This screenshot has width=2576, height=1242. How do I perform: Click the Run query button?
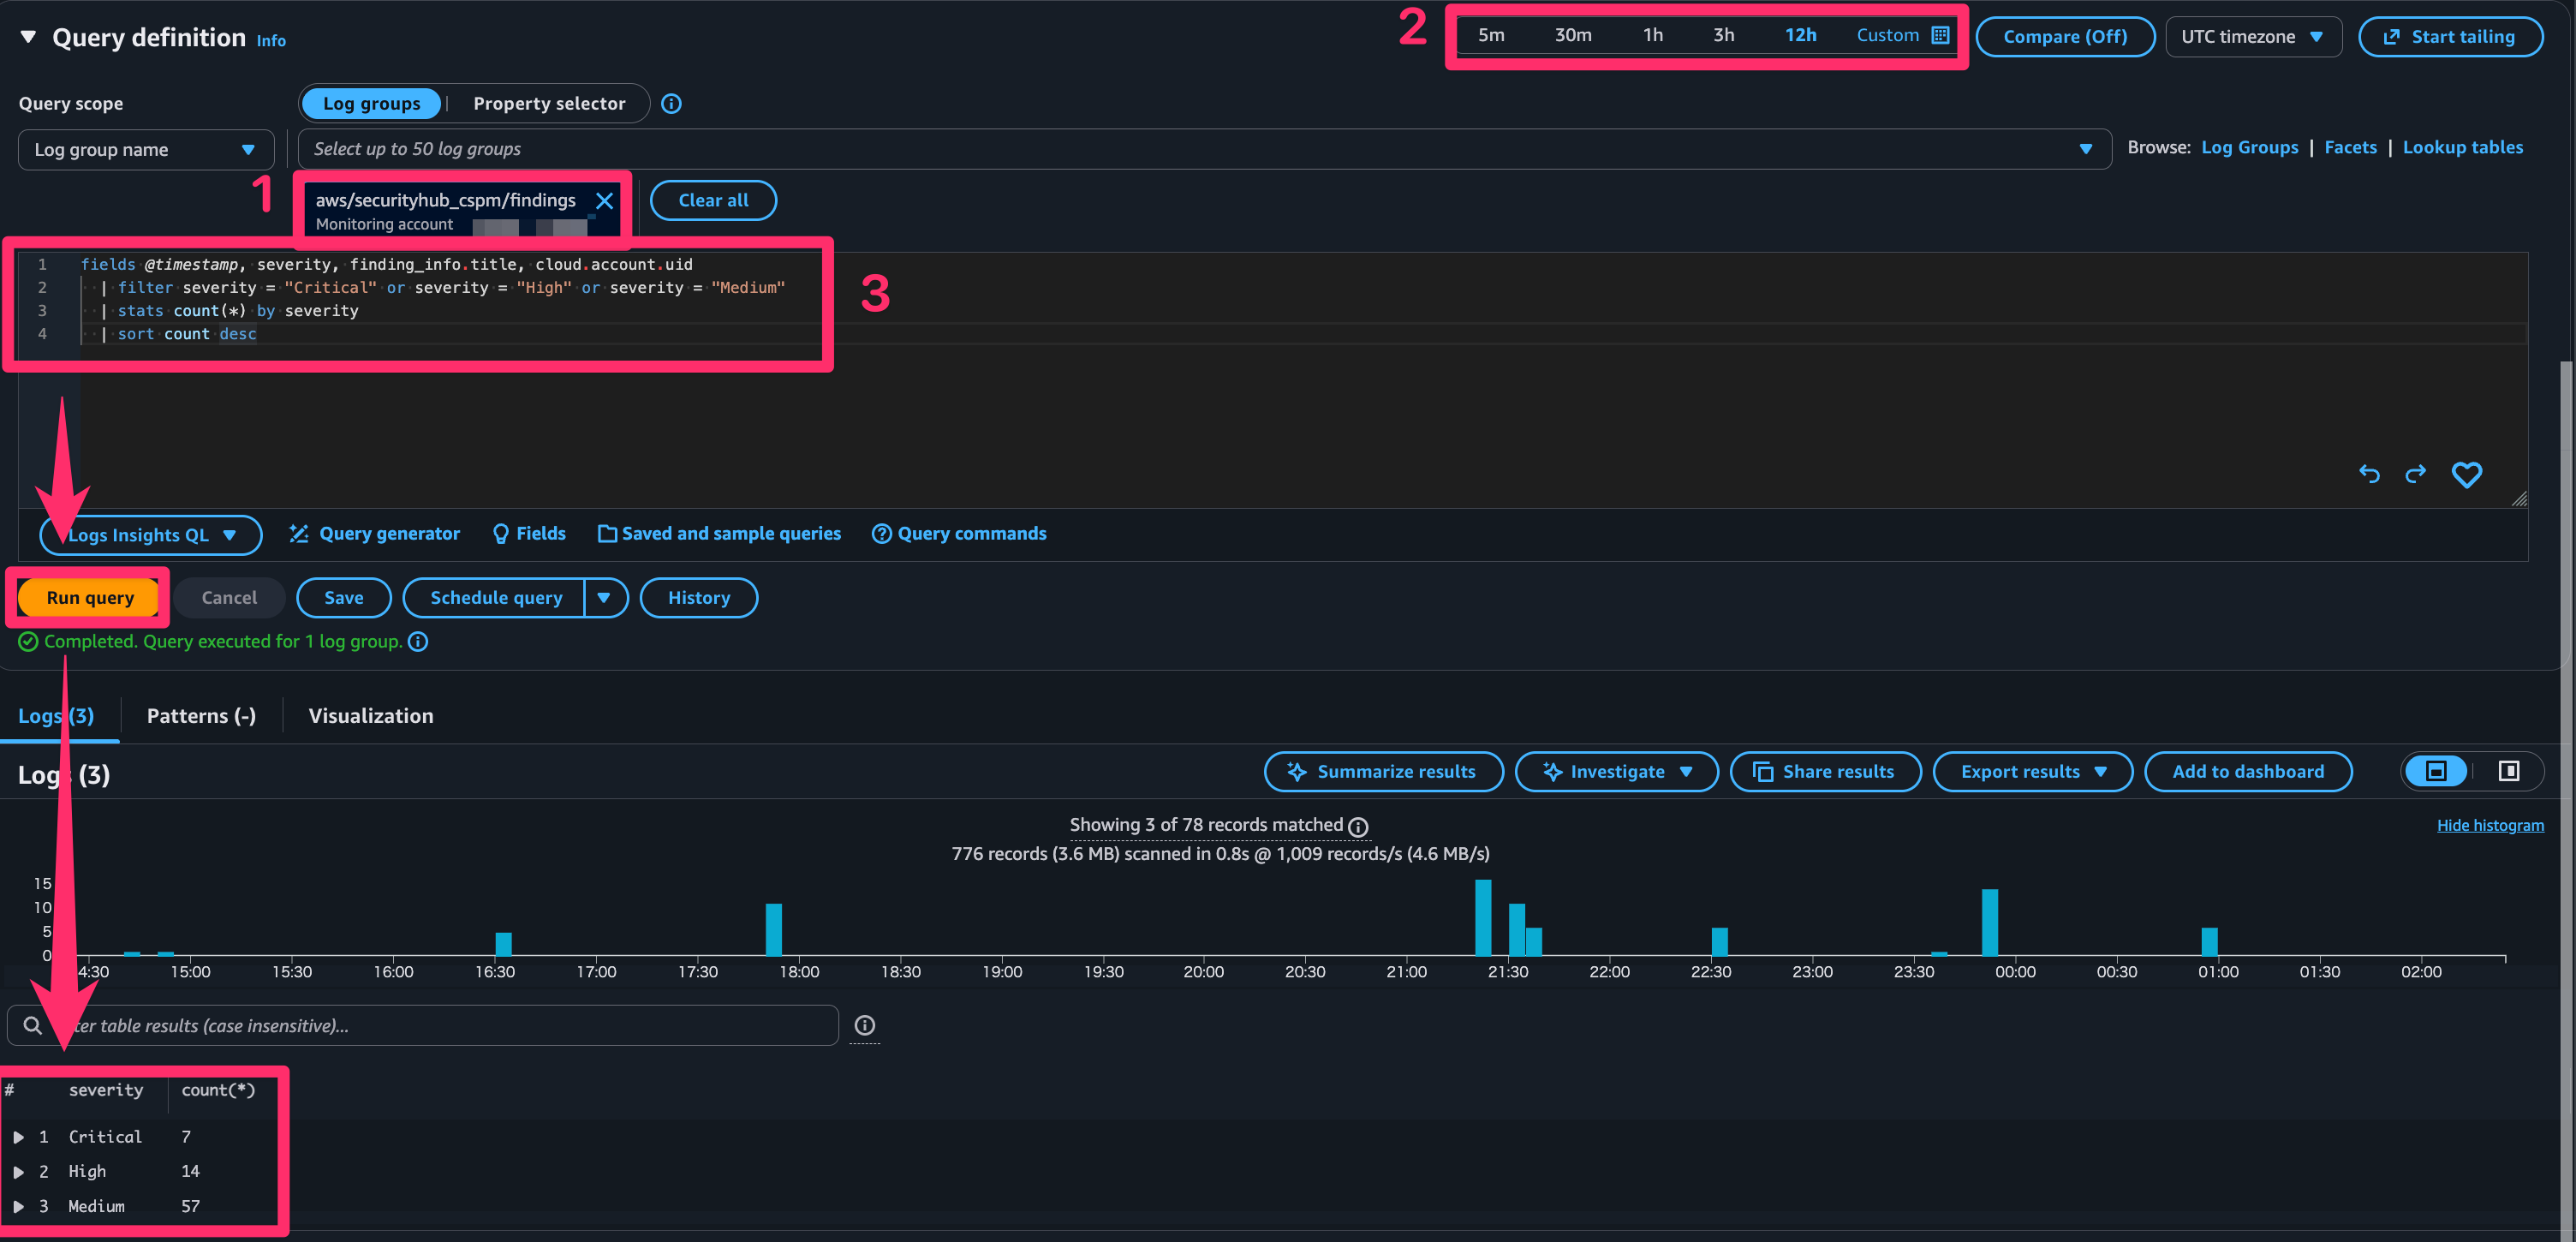coord(89,598)
